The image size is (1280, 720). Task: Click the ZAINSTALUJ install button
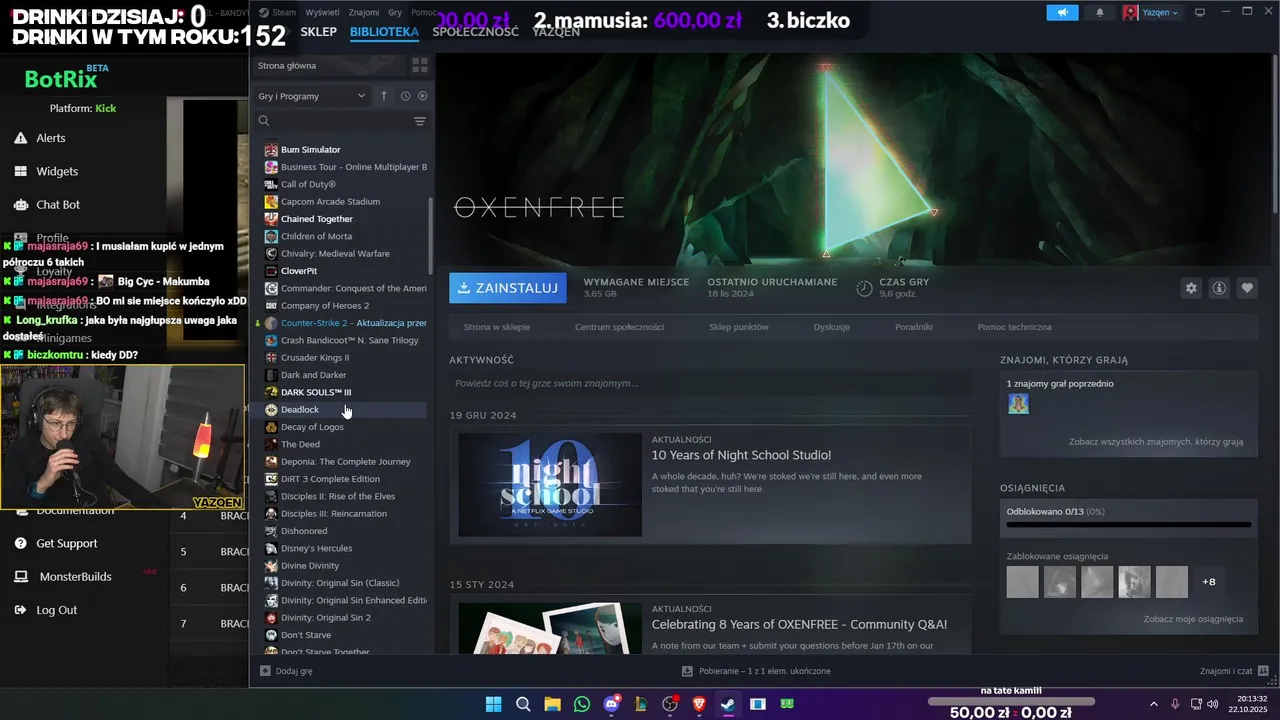coord(508,288)
